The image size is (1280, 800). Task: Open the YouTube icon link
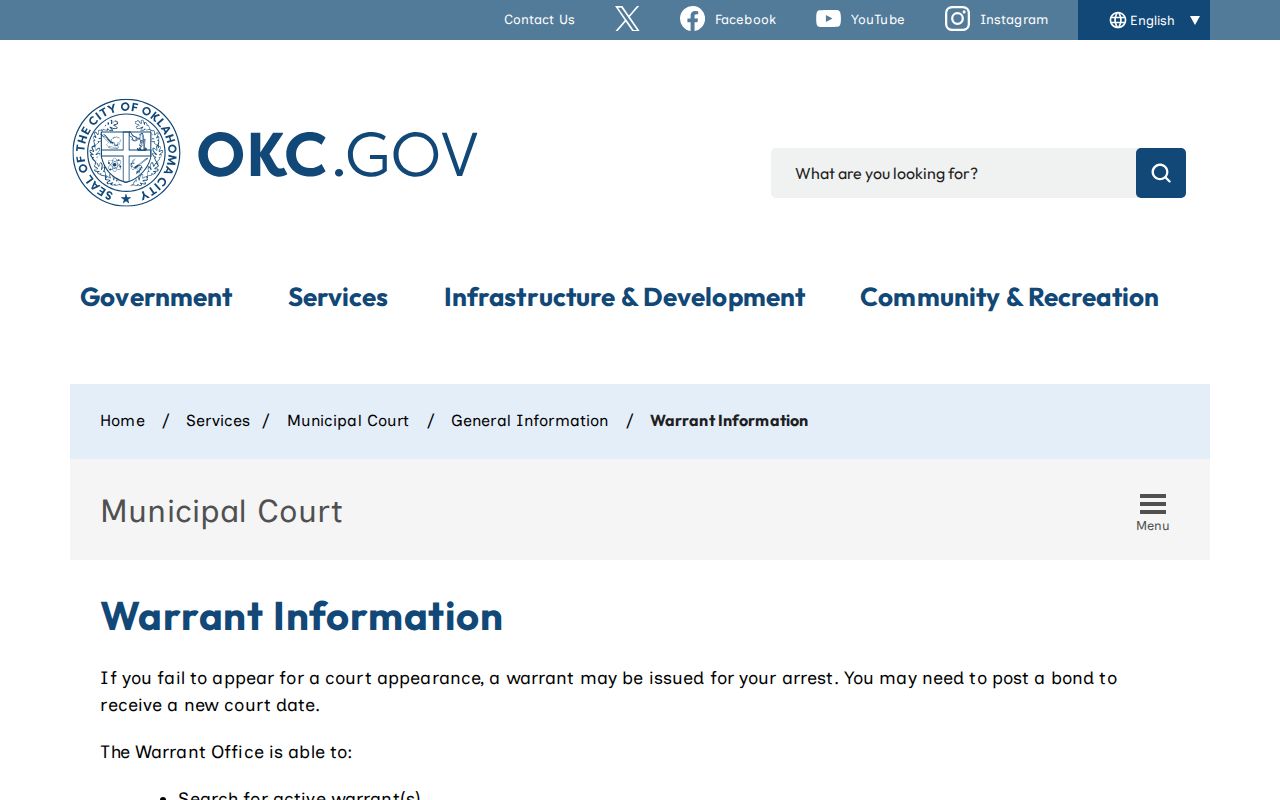[828, 19]
